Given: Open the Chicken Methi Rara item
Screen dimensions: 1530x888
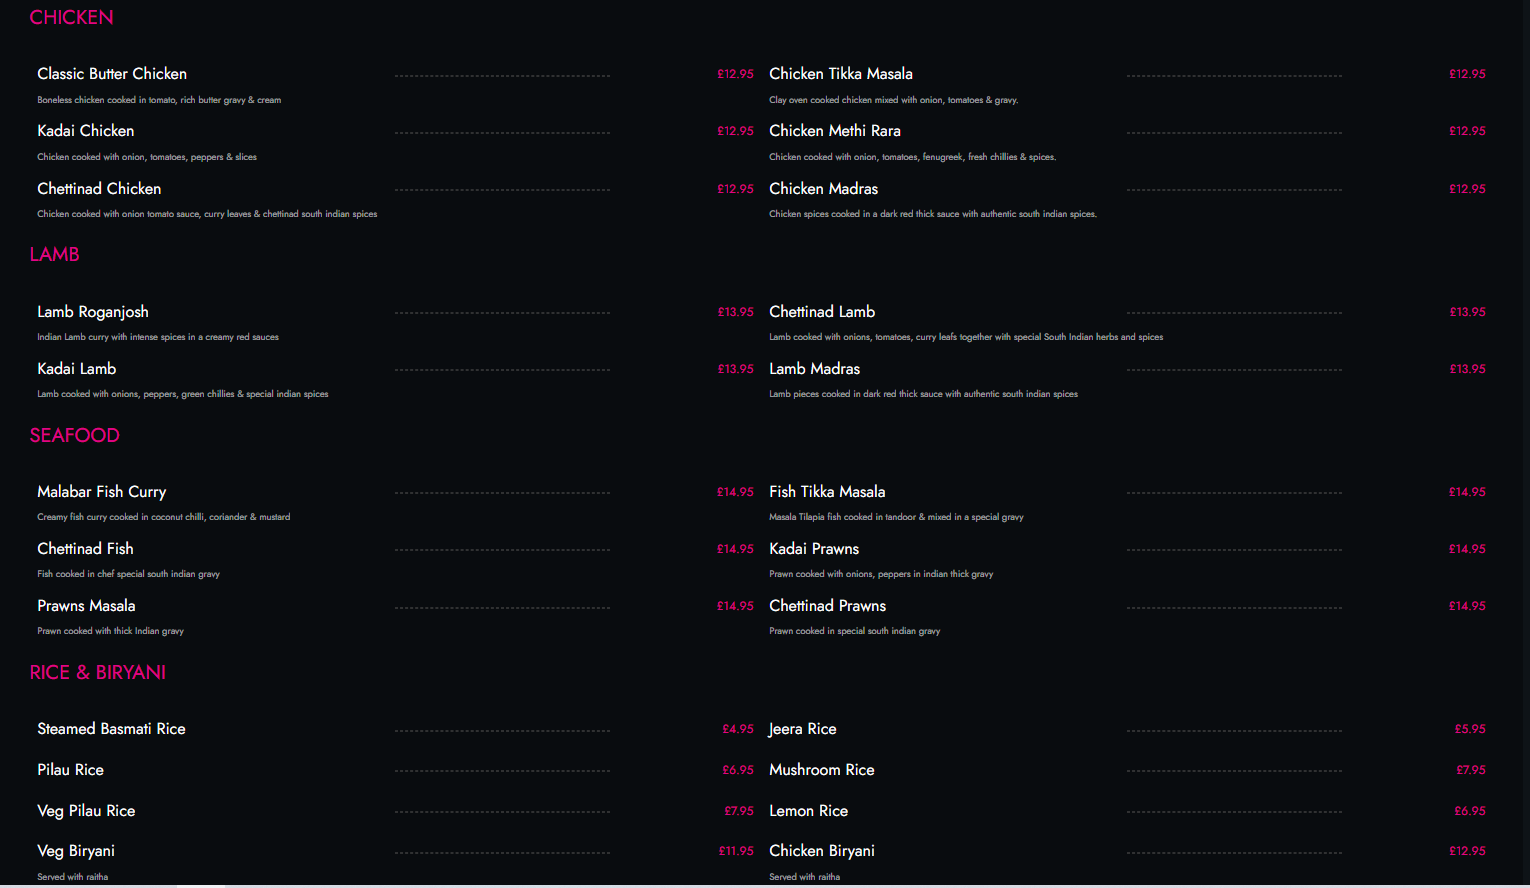Looking at the screenshot, I should (x=834, y=131).
